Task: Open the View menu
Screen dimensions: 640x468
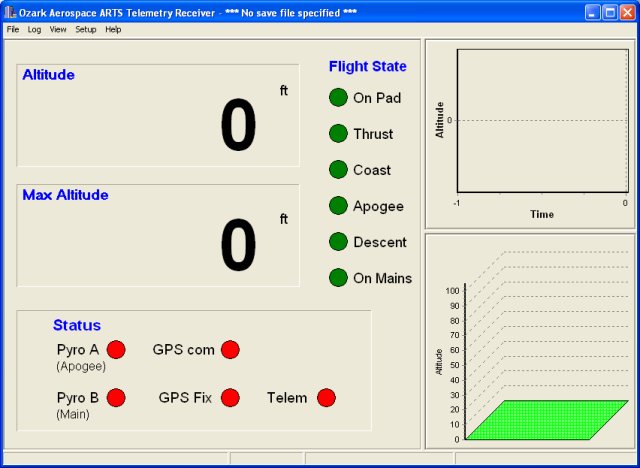Action: pyautogui.click(x=58, y=30)
